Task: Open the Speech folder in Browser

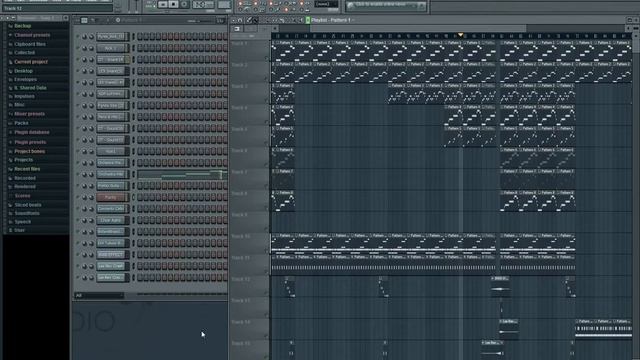Action: click(22, 222)
